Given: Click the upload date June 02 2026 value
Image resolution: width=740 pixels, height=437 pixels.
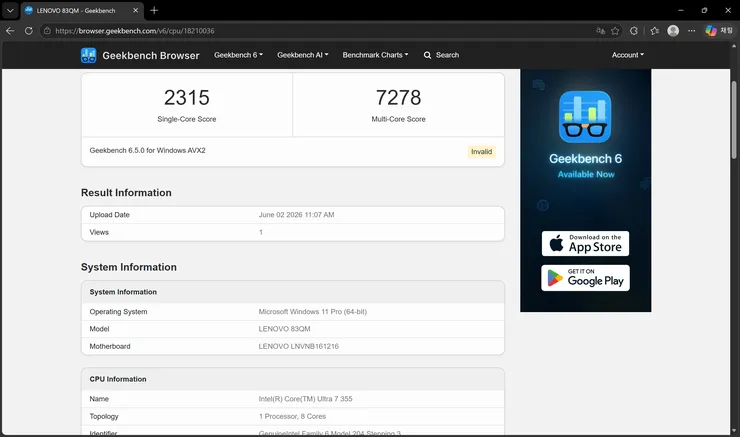Looking at the screenshot, I should click(x=296, y=215).
